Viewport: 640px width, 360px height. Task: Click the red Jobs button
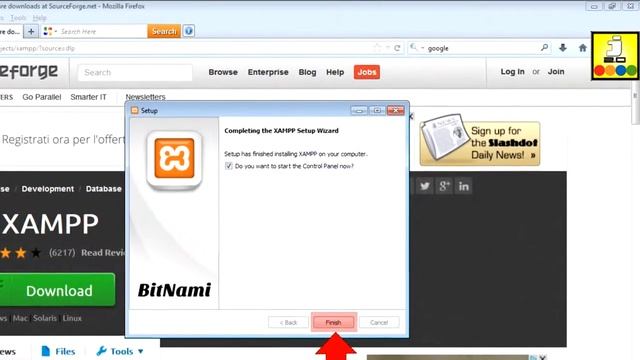pos(367,72)
